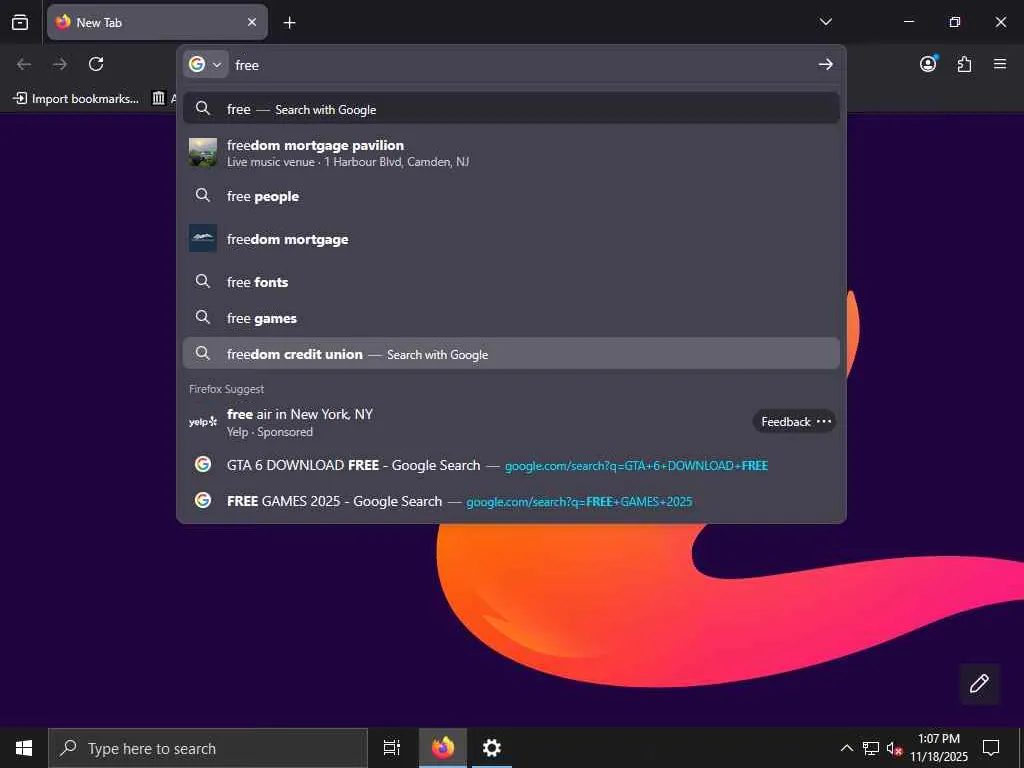Close the New Tab tab
The height and width of the screenshot is (768, 1024).
pyautogui.click(x=251, y=22)
